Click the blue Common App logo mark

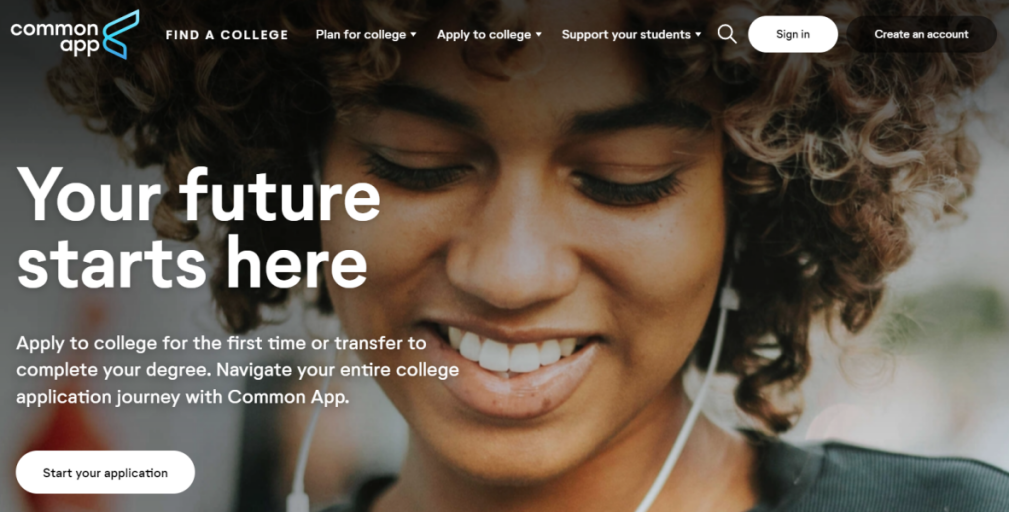[x=121, y=33]
